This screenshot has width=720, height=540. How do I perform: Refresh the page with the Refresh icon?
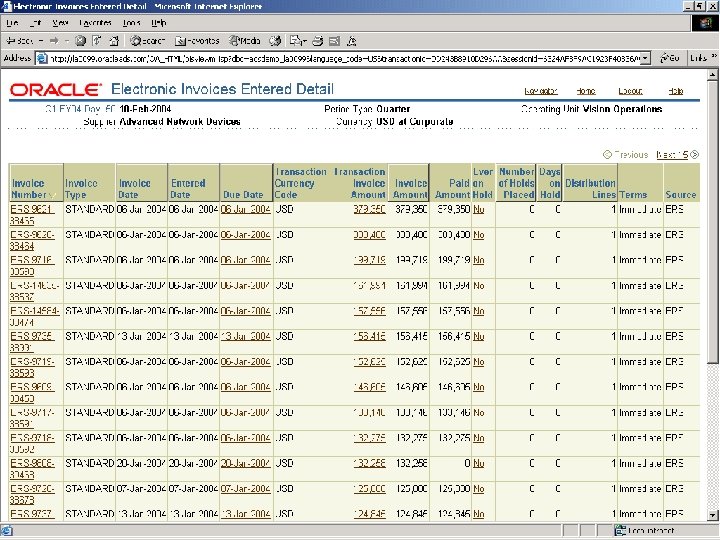(x=97, y=41)
